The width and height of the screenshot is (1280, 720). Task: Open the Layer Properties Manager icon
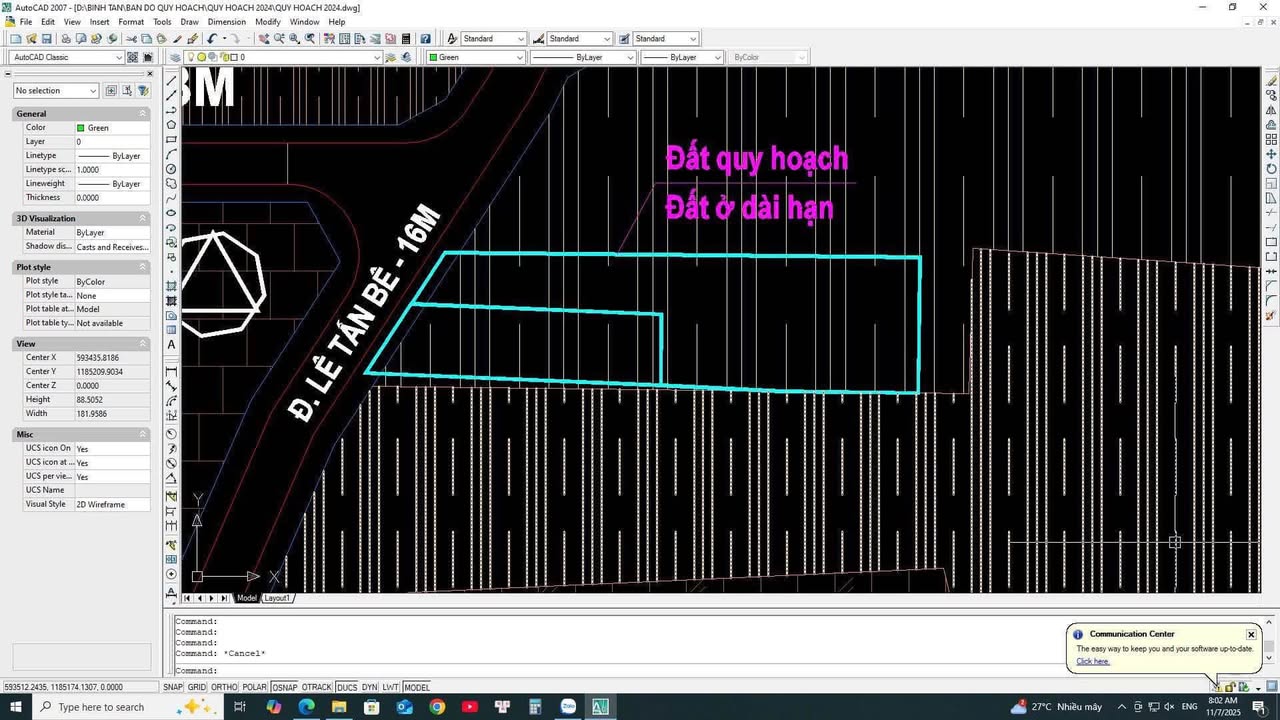pos(176,57)
